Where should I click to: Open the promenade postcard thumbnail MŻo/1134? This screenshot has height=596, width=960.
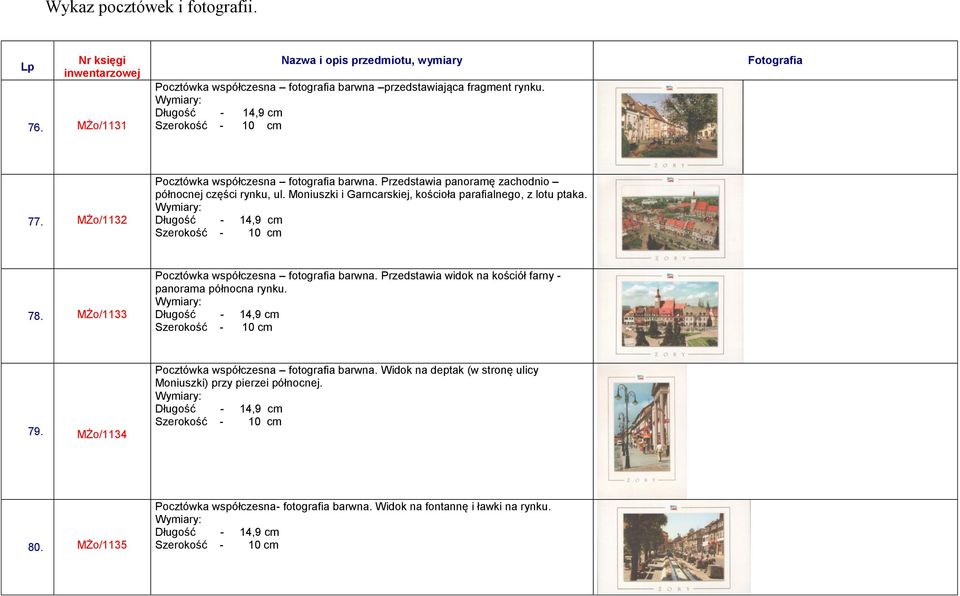coord(642,431)
